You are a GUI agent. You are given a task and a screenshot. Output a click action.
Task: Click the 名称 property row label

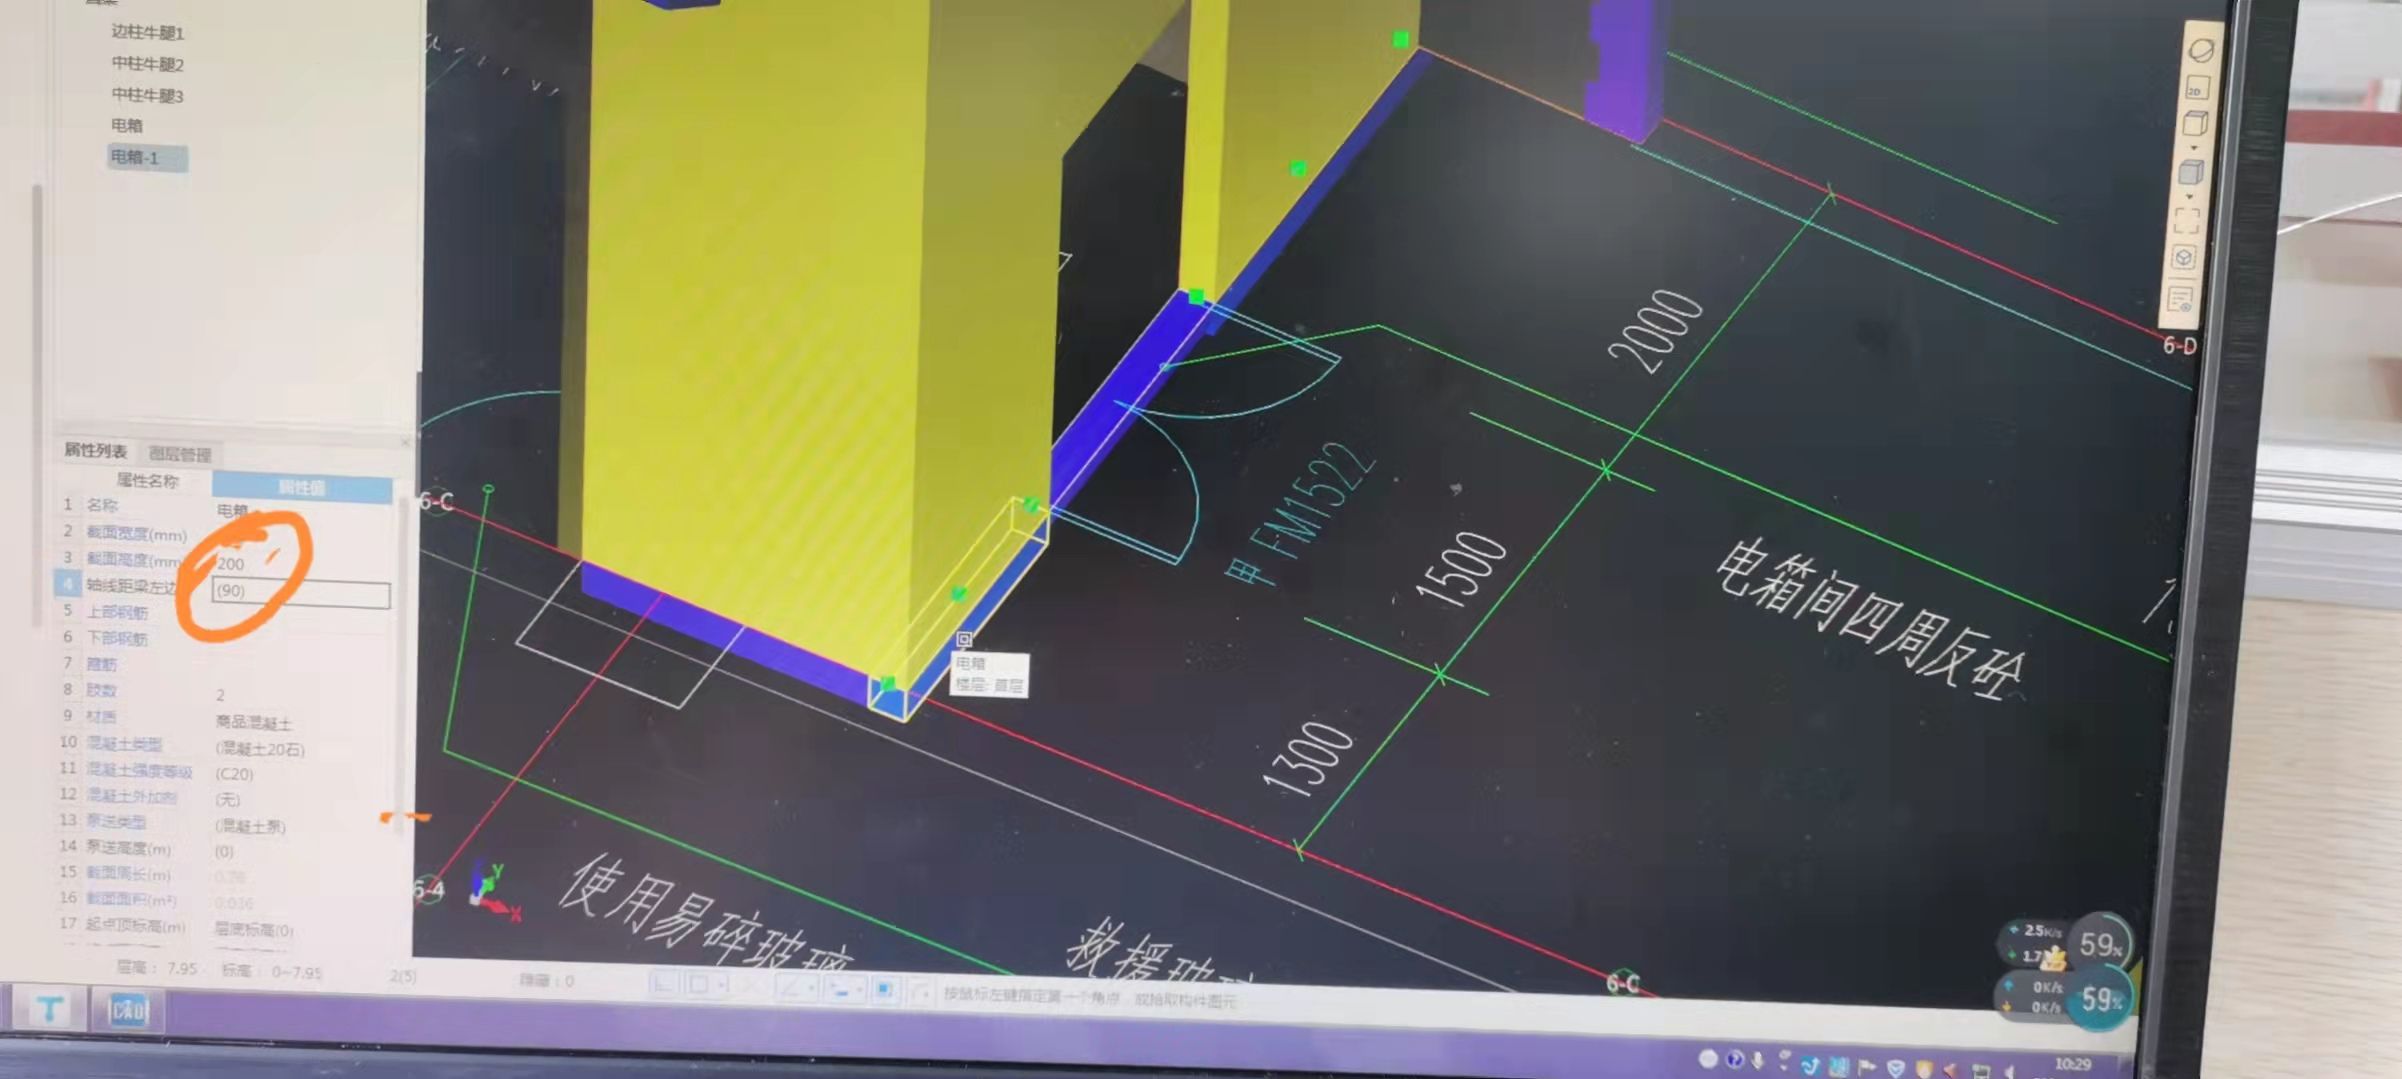coord(102,505)
